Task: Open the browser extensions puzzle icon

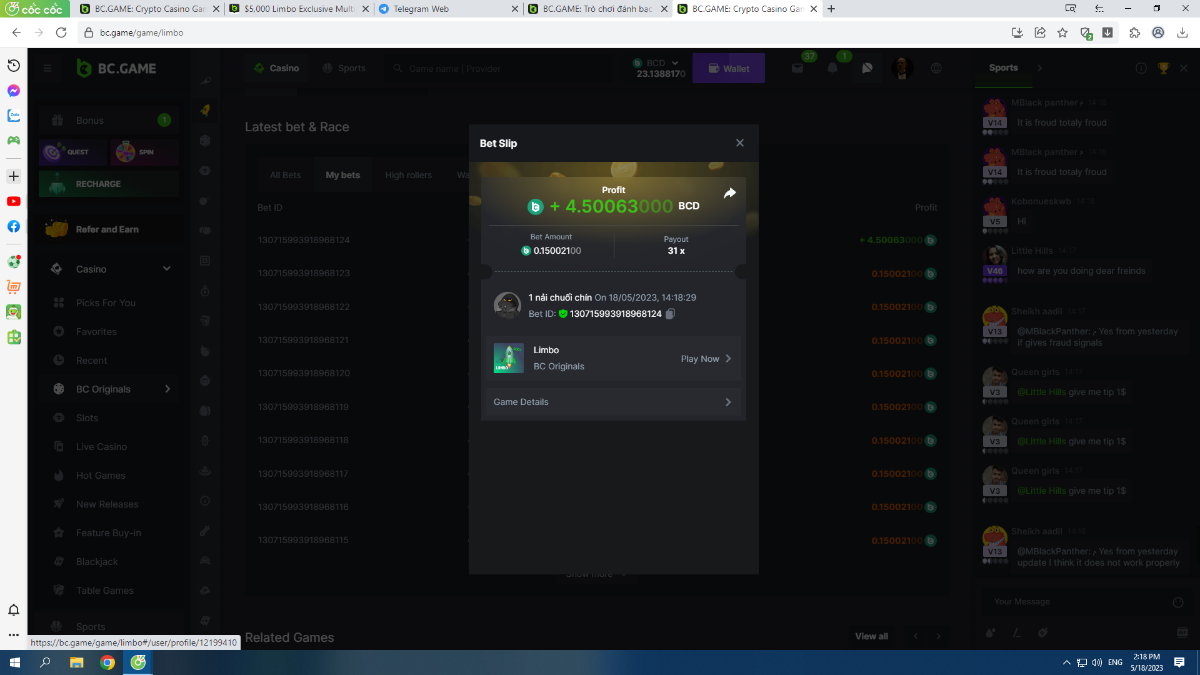Action: 1134,32
